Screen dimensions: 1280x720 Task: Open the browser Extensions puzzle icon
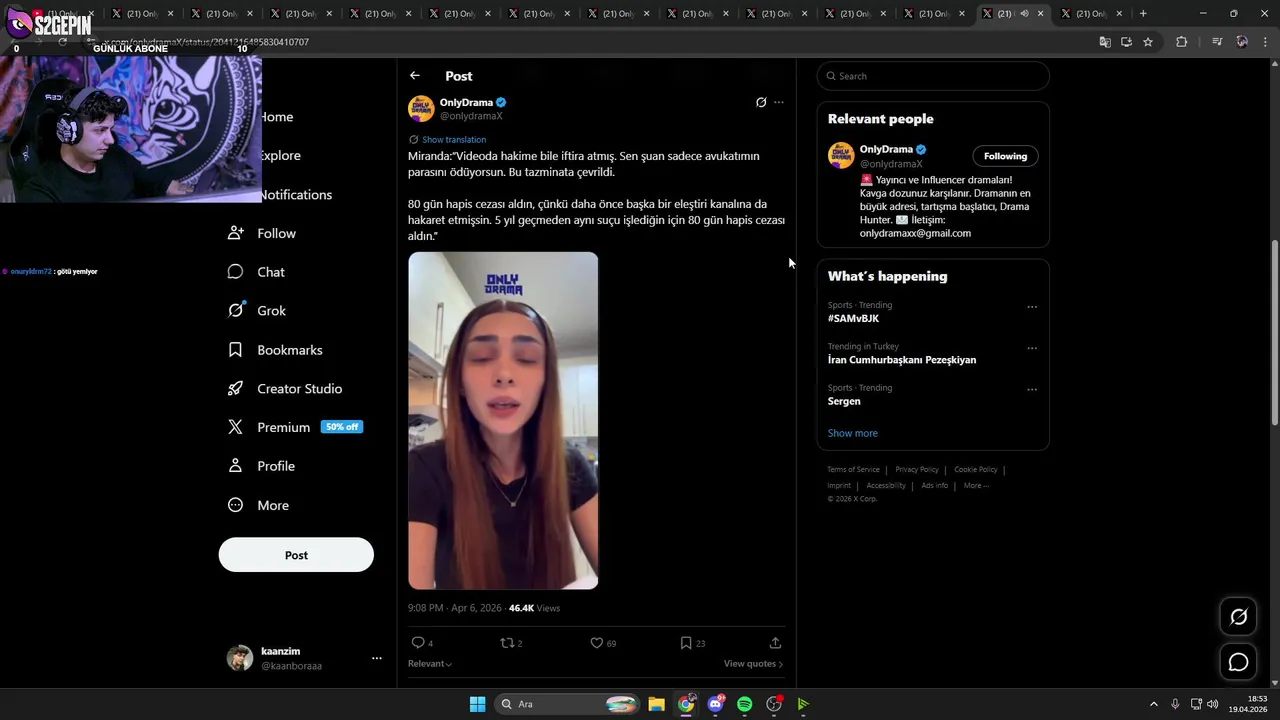(1182, 42)
